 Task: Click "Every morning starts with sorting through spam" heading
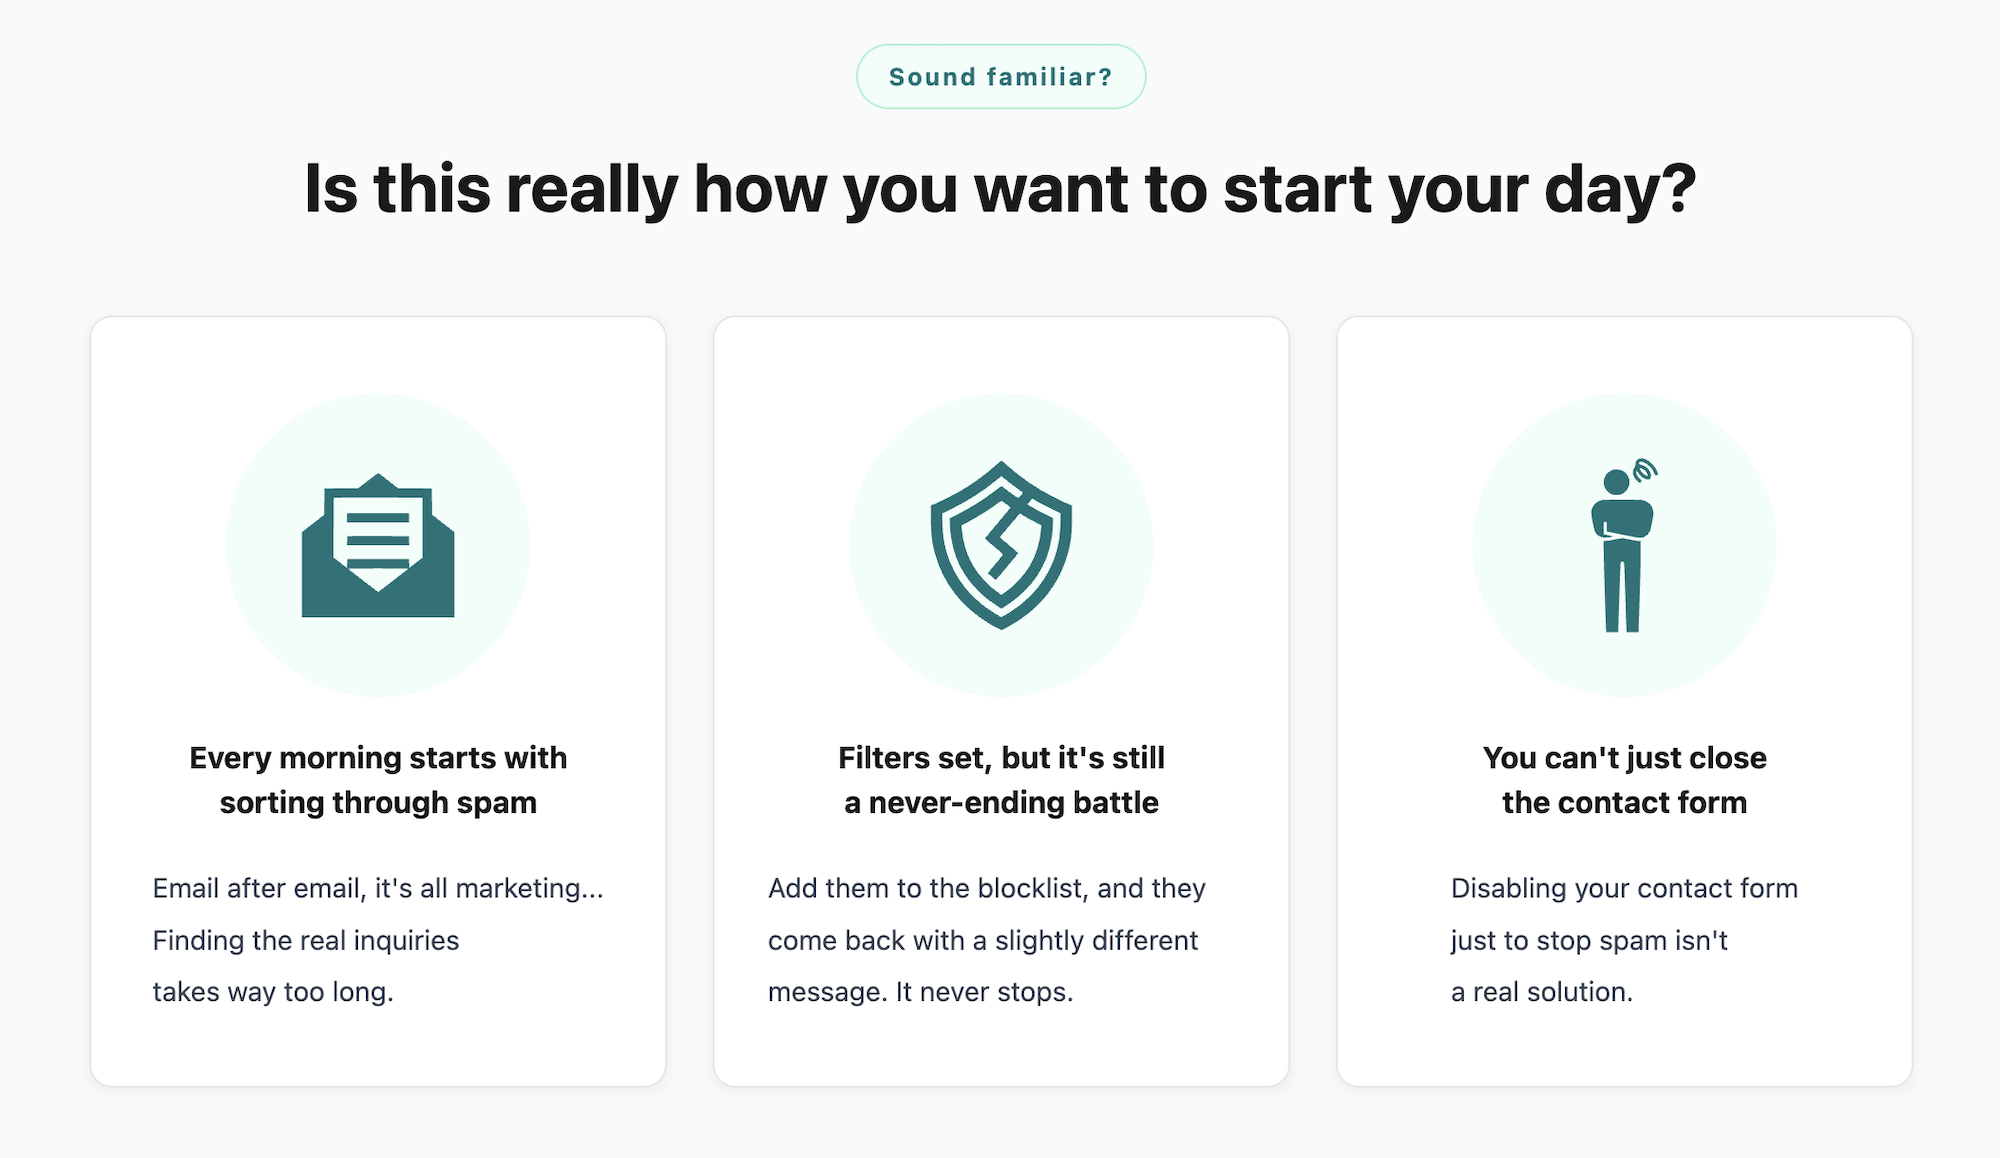[x=378, y=758]
